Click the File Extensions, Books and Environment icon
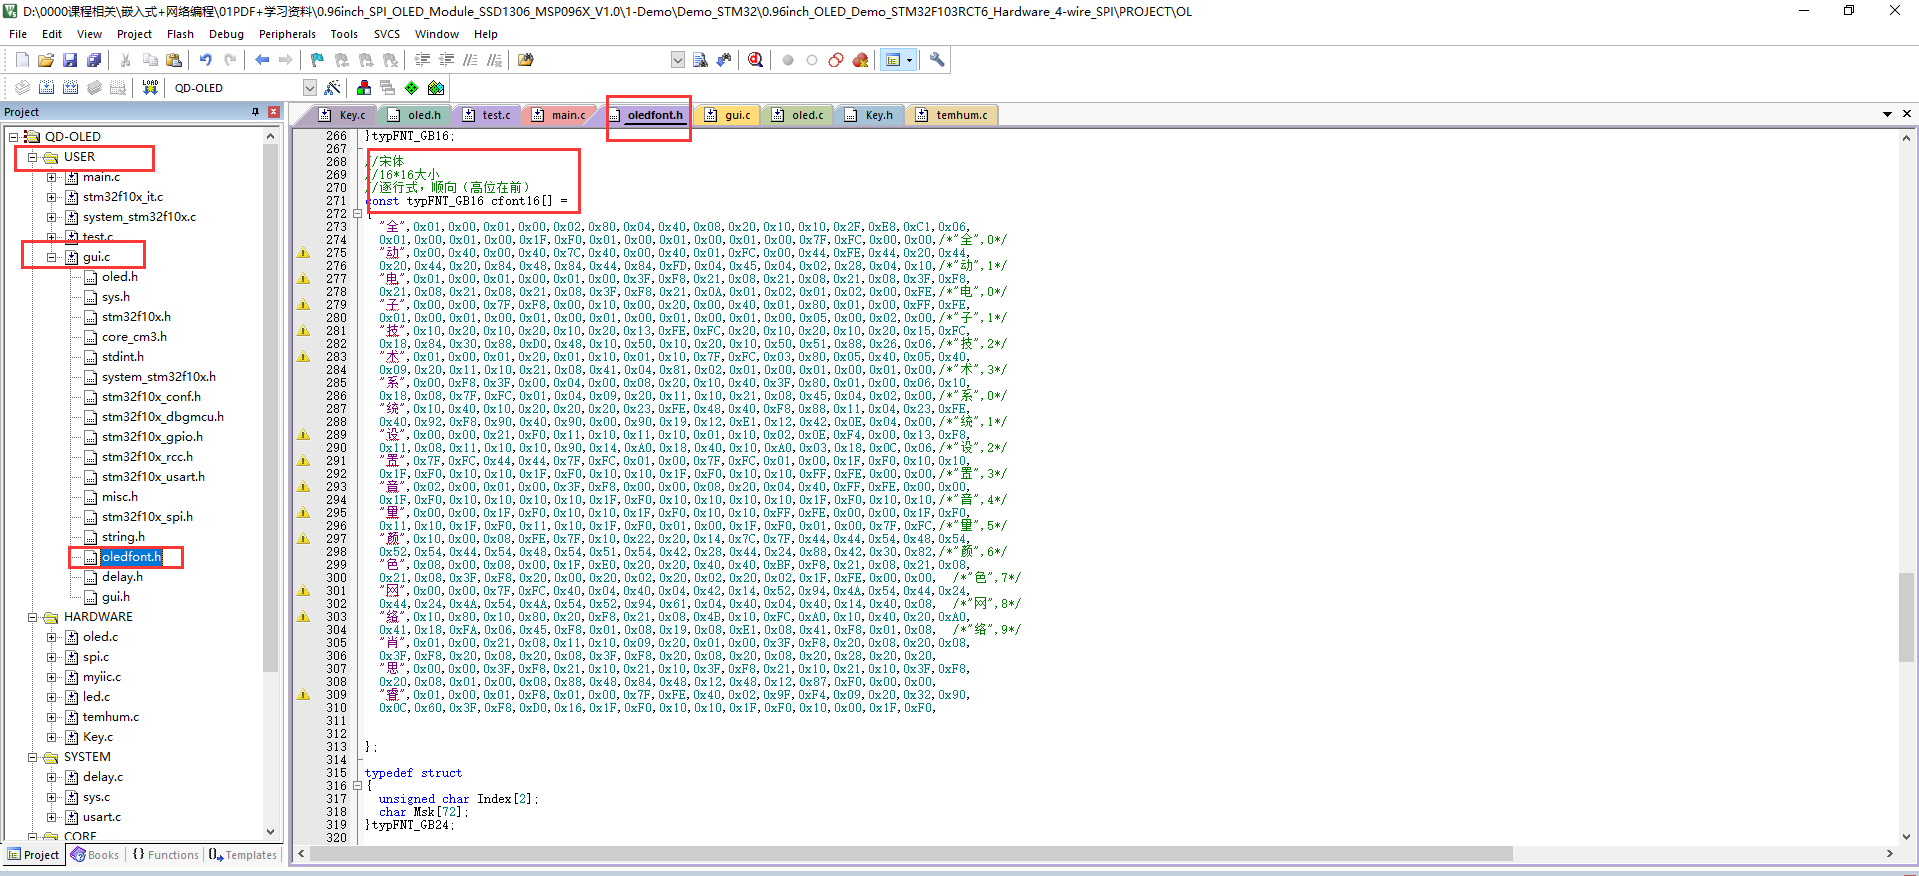This screenshot has height=876, width=1919. (364, 88)
